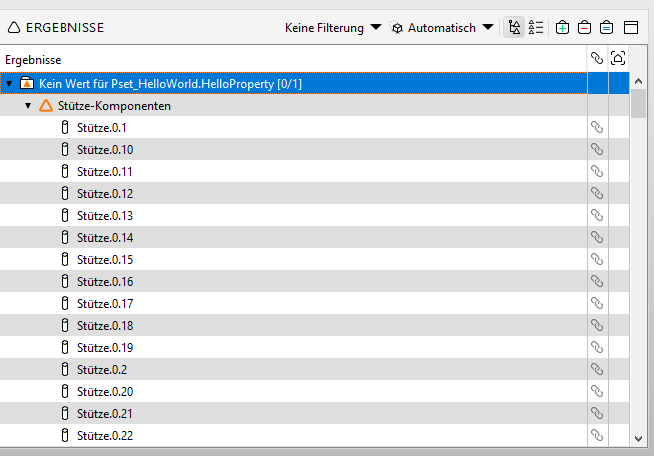Click the Ergebnisse column header
Image resolution: width=654 pixels, height=456 pixels.
pyautogui.click(x=293, y=60)
